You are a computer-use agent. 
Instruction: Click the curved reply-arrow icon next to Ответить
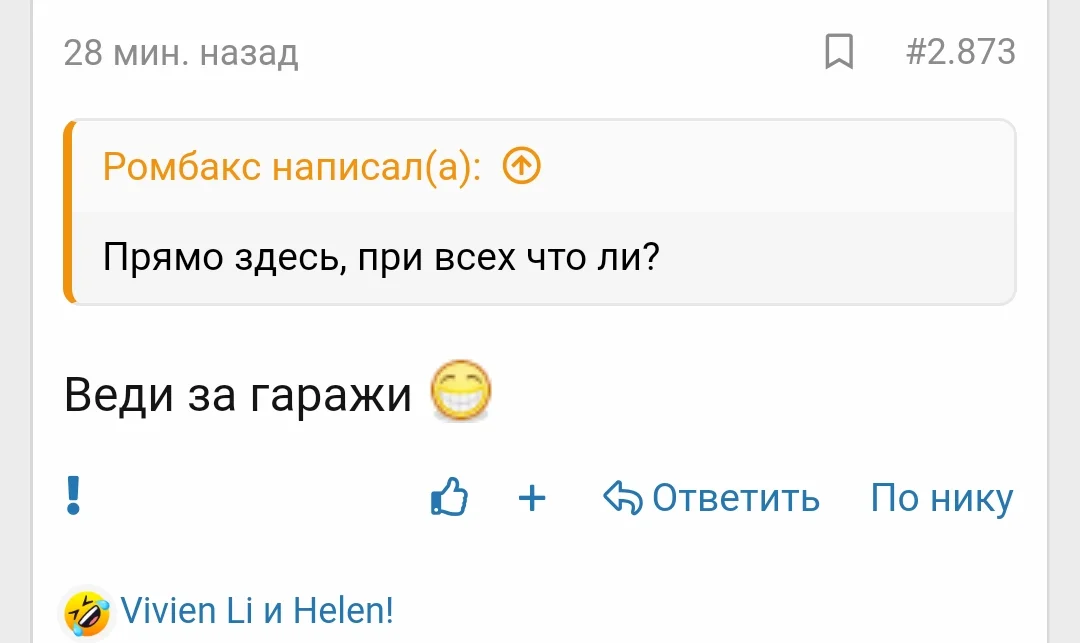pos(622,498)
